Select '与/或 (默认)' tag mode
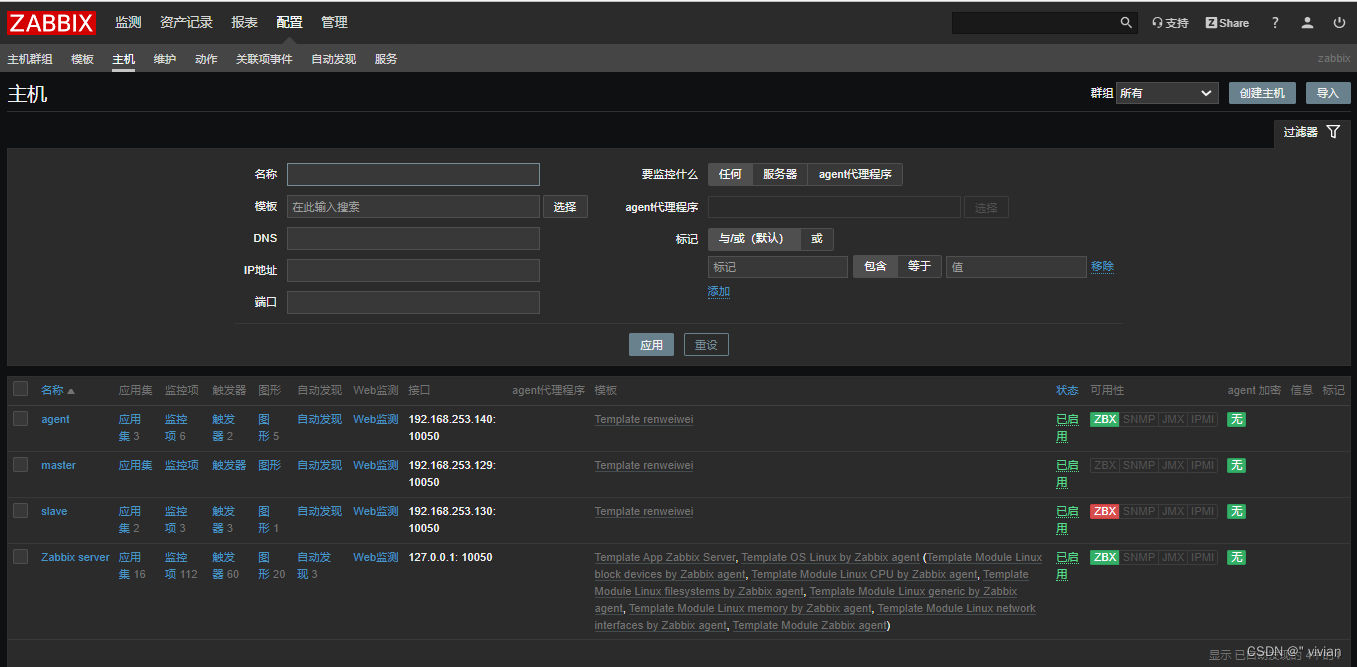The image size is (1357, 667). tap(754, 239)
